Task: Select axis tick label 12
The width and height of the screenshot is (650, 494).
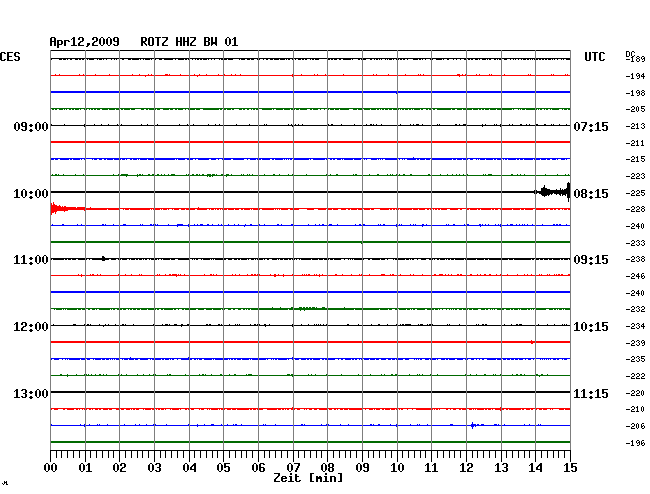Action: click(466, 468)
